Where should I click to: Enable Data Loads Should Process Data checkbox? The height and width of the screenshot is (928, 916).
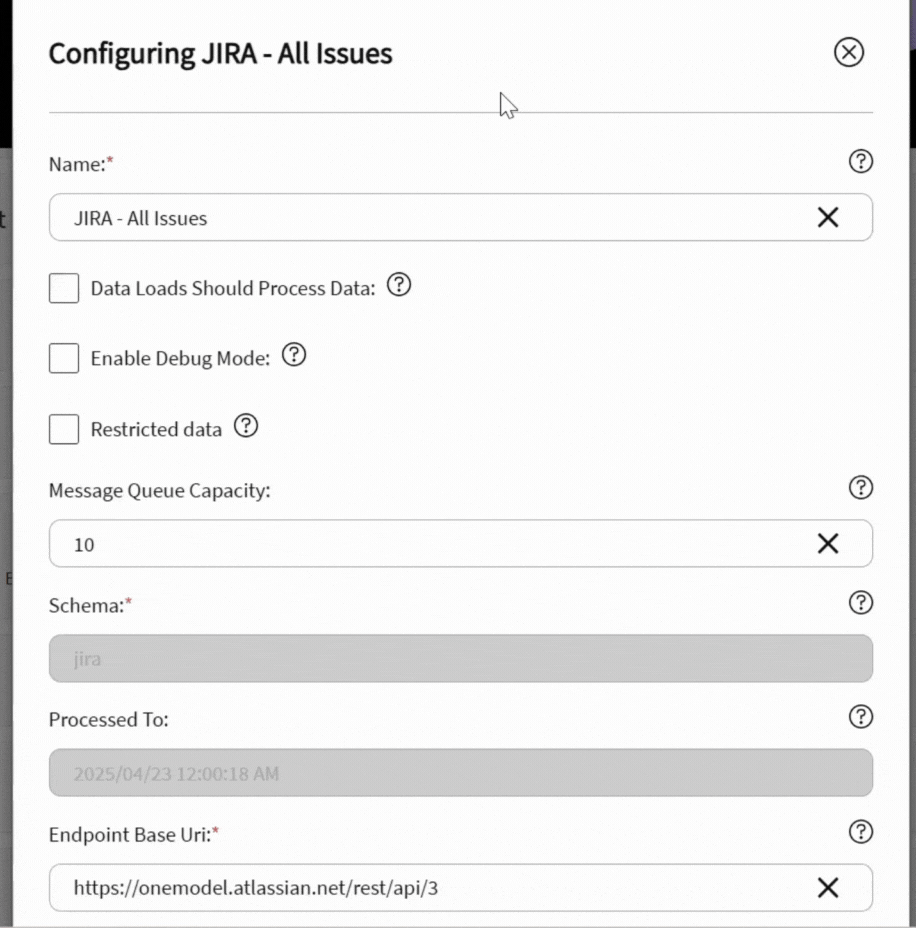64,288
